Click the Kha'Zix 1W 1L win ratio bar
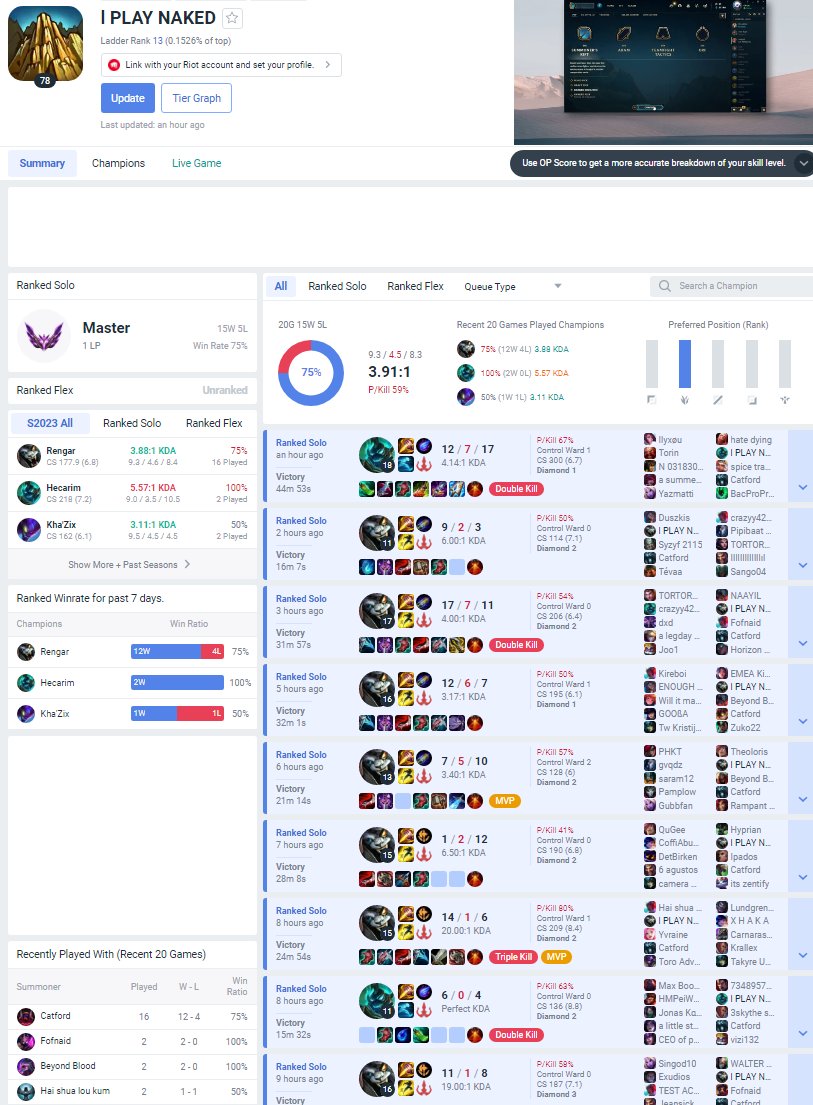 [x=178, y=714]
